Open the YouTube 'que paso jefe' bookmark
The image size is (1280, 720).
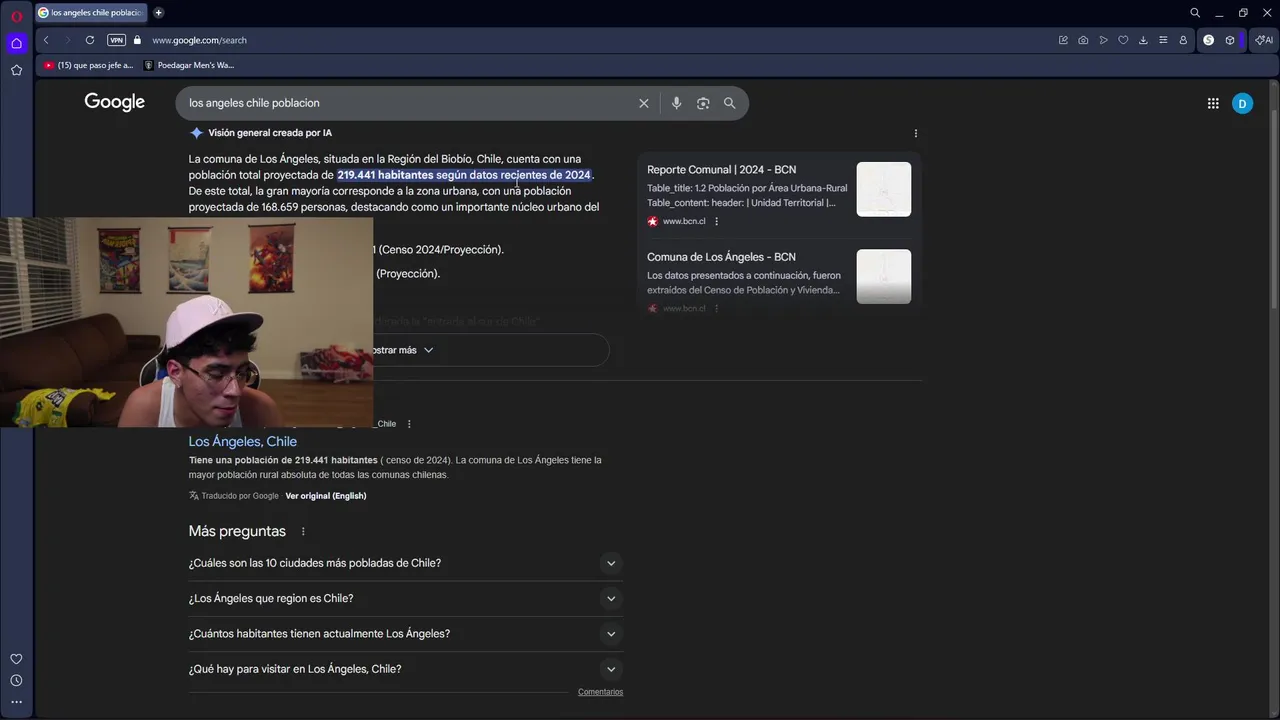pos(88,65)
